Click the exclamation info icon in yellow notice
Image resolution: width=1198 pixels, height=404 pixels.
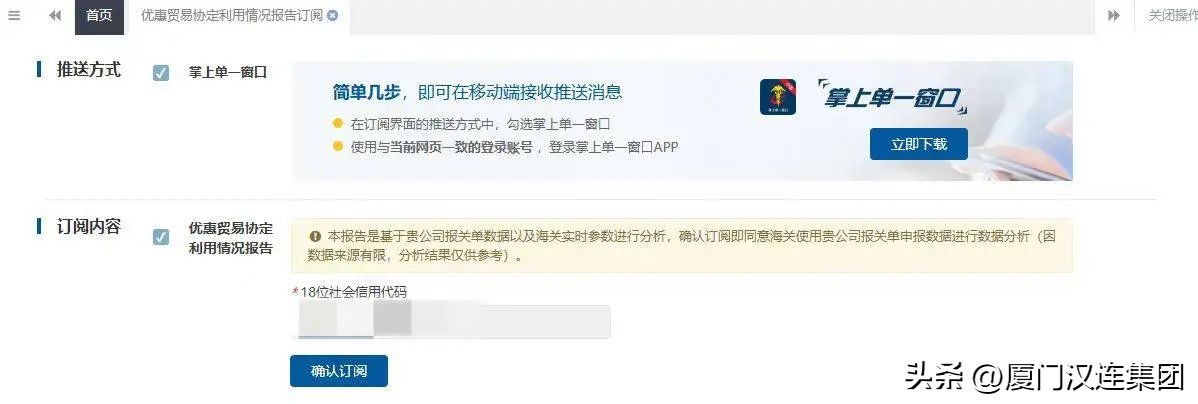(315, 237)
